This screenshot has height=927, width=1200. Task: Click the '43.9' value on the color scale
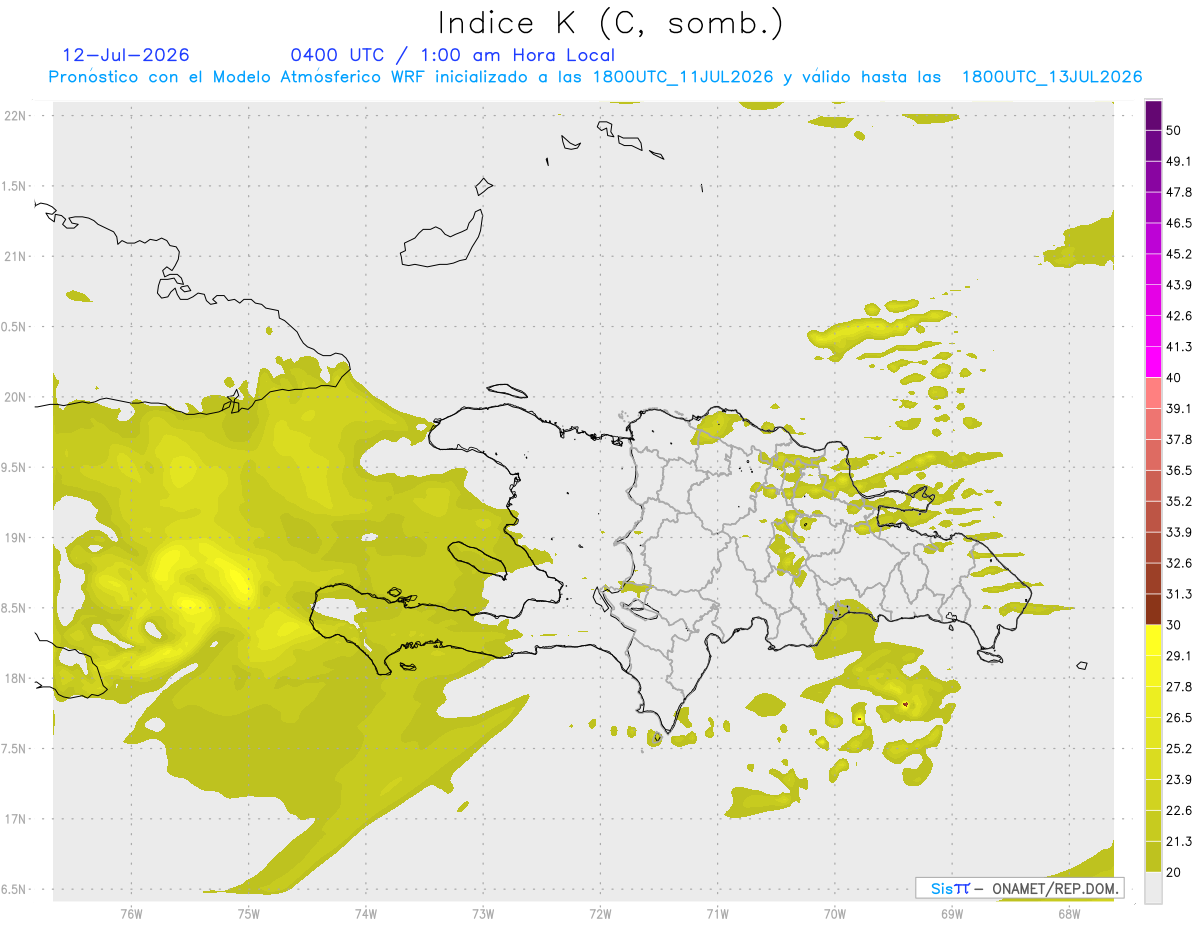(x=1179, y=286)
